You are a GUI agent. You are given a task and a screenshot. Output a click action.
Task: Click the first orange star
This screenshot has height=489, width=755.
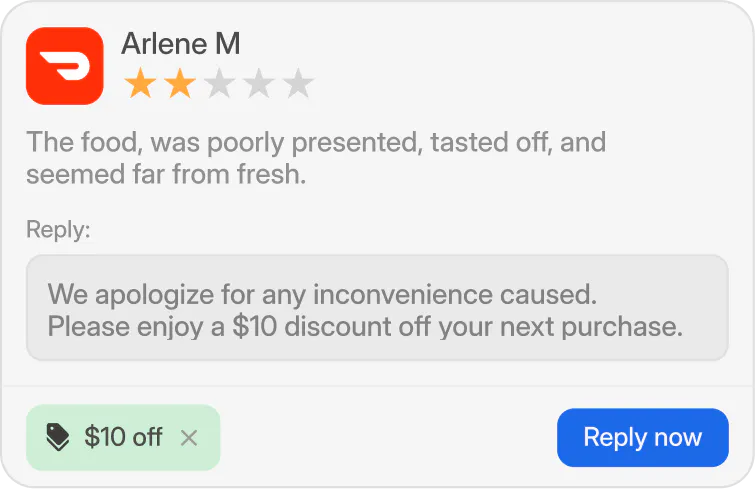point(140,85)
